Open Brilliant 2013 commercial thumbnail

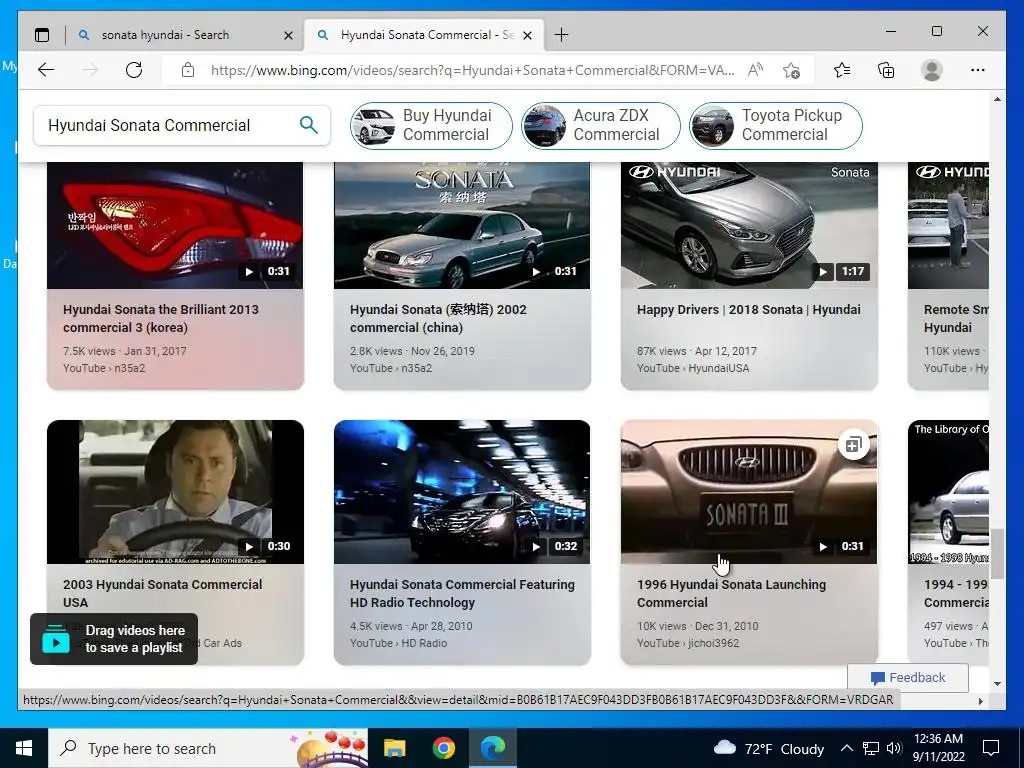click(x=175, y=225)
